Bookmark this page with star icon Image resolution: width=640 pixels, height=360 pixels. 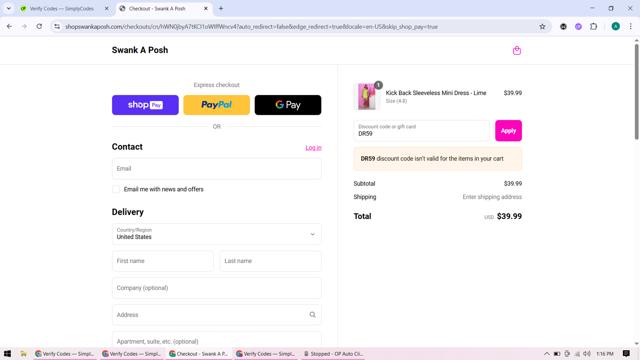click(542, 27)
